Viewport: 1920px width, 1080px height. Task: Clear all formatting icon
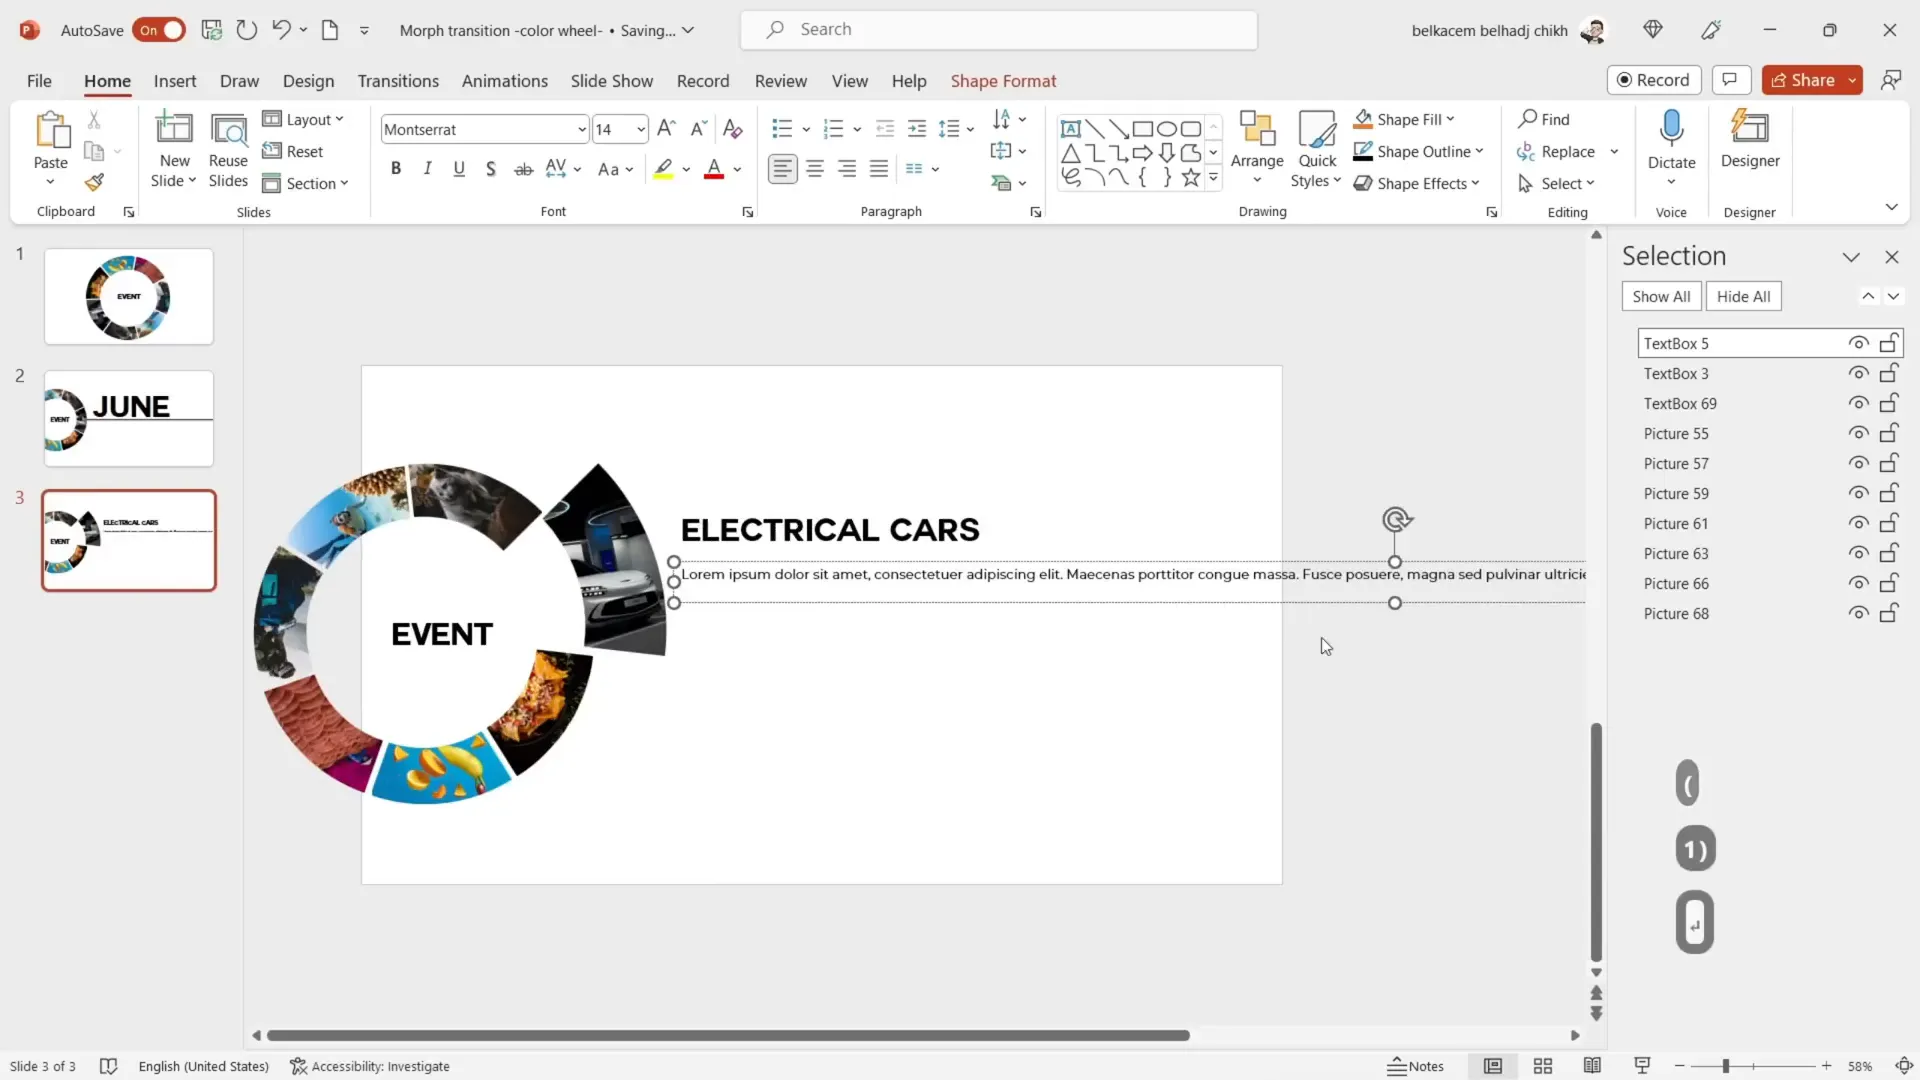coord(732,128)
